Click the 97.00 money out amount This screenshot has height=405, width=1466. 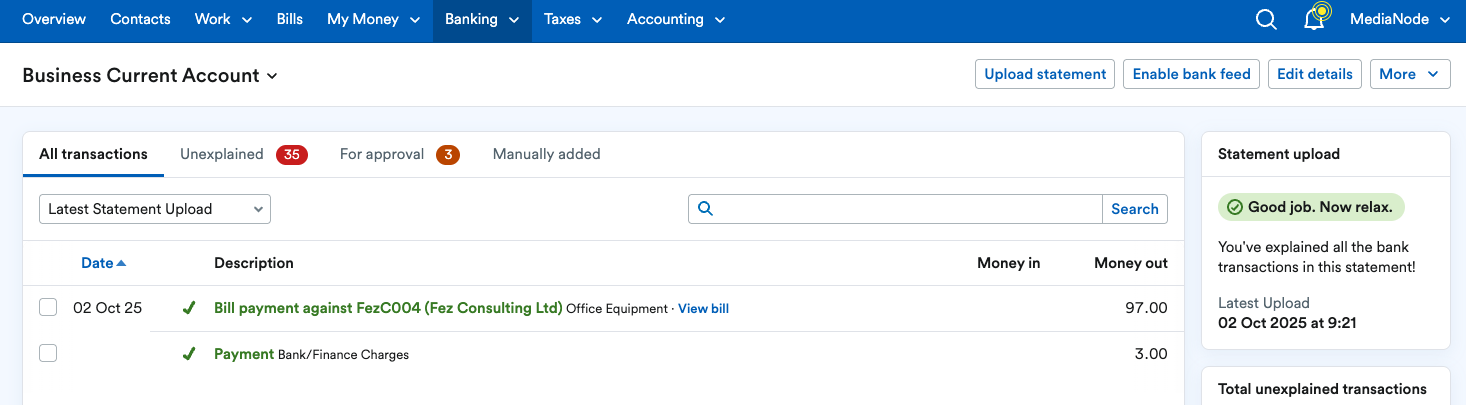point(1146,308)
